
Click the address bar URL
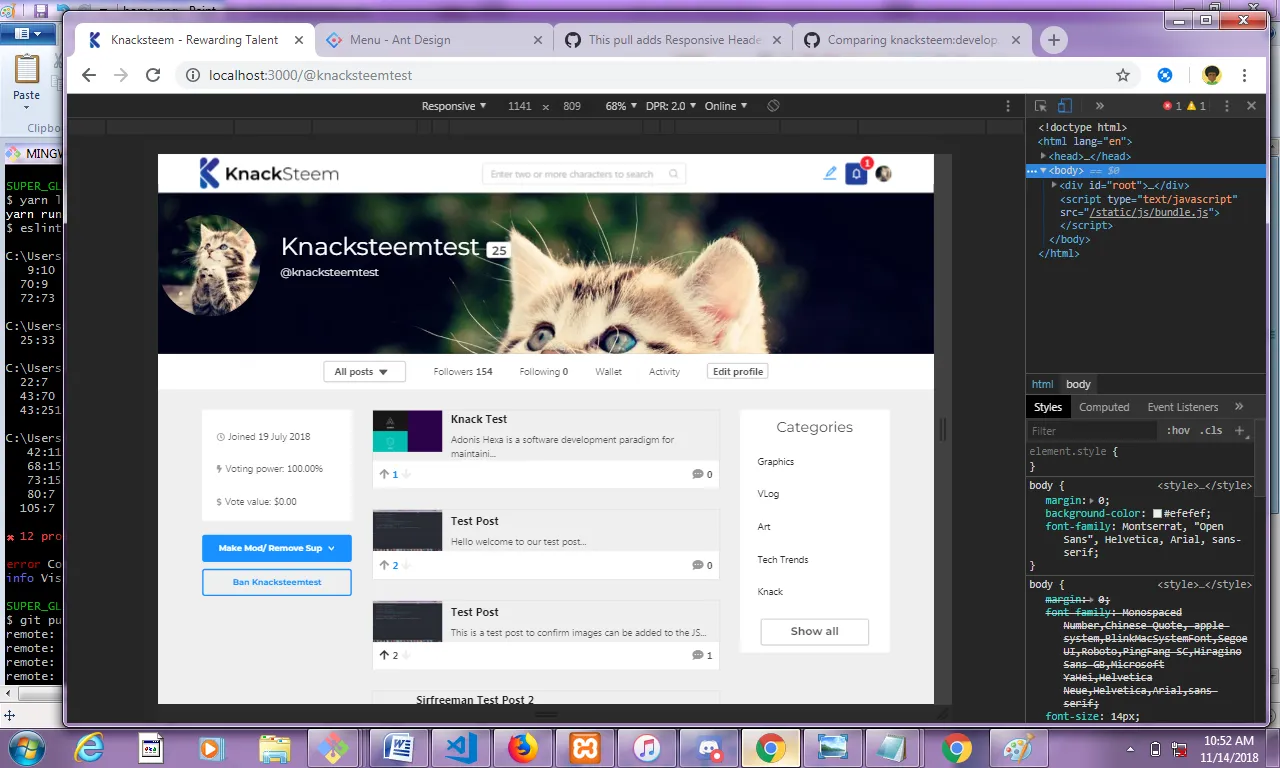(310, 75)
